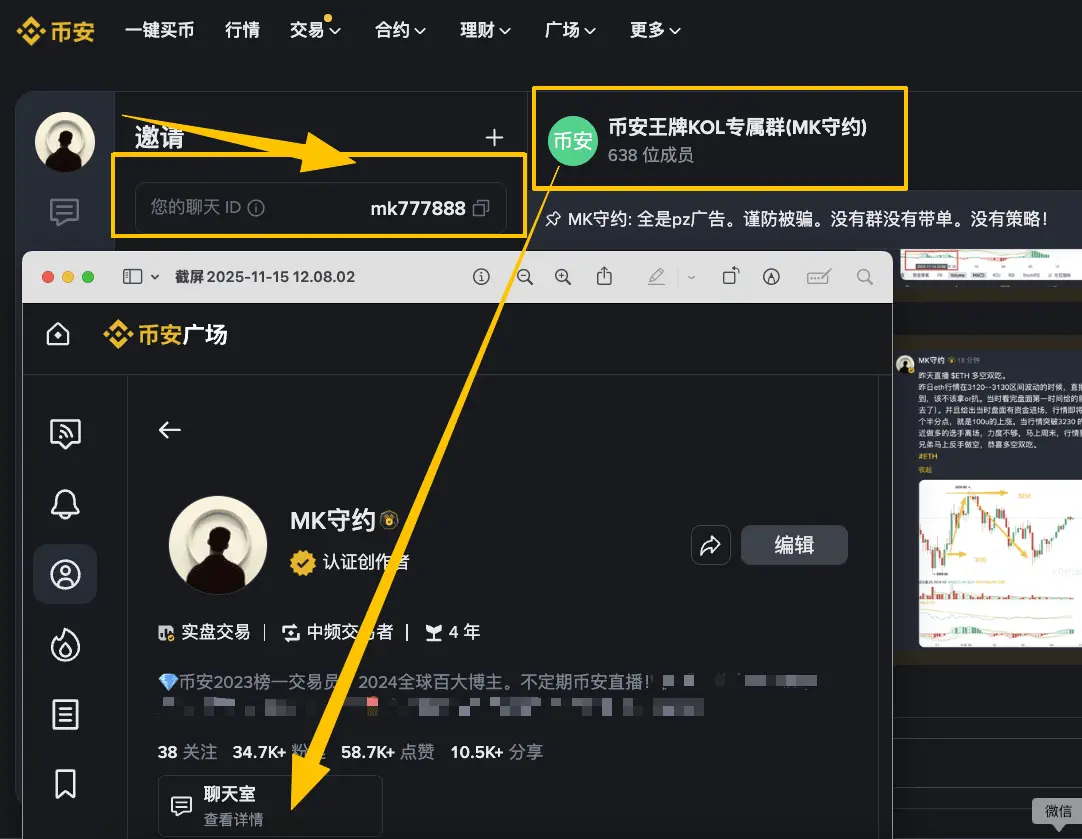1082x839 pixels.
Task: Open the 币安王牌KOL专属群 group header
Action: pos(719,139)
